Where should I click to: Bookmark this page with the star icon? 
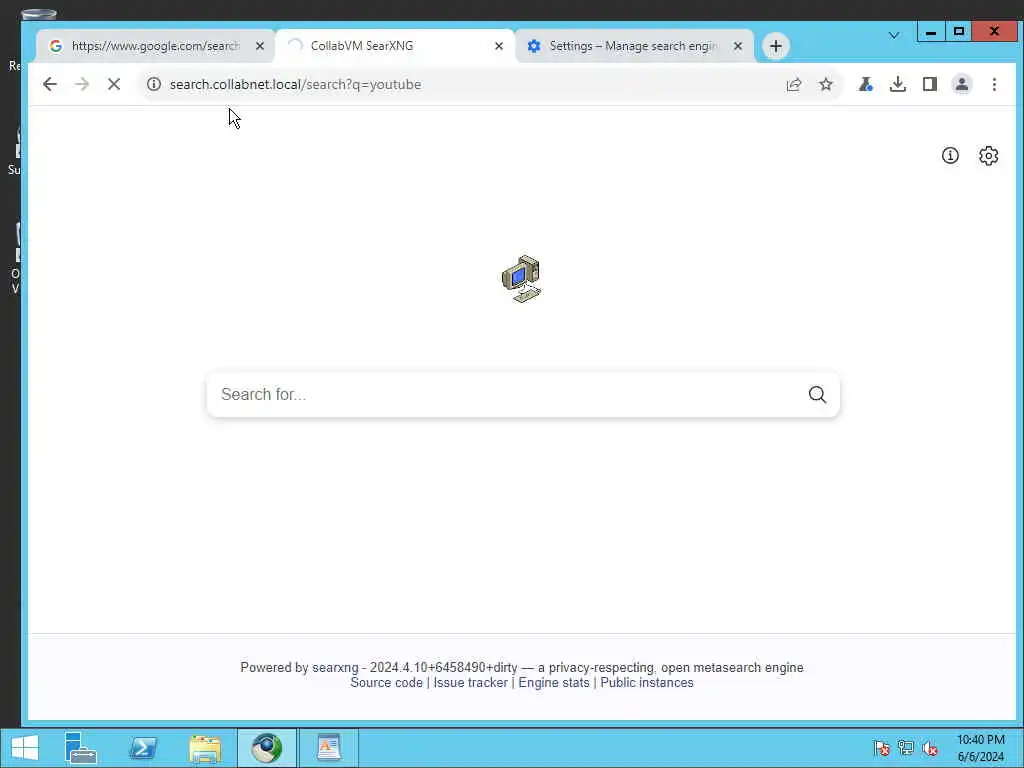(826, 84)
